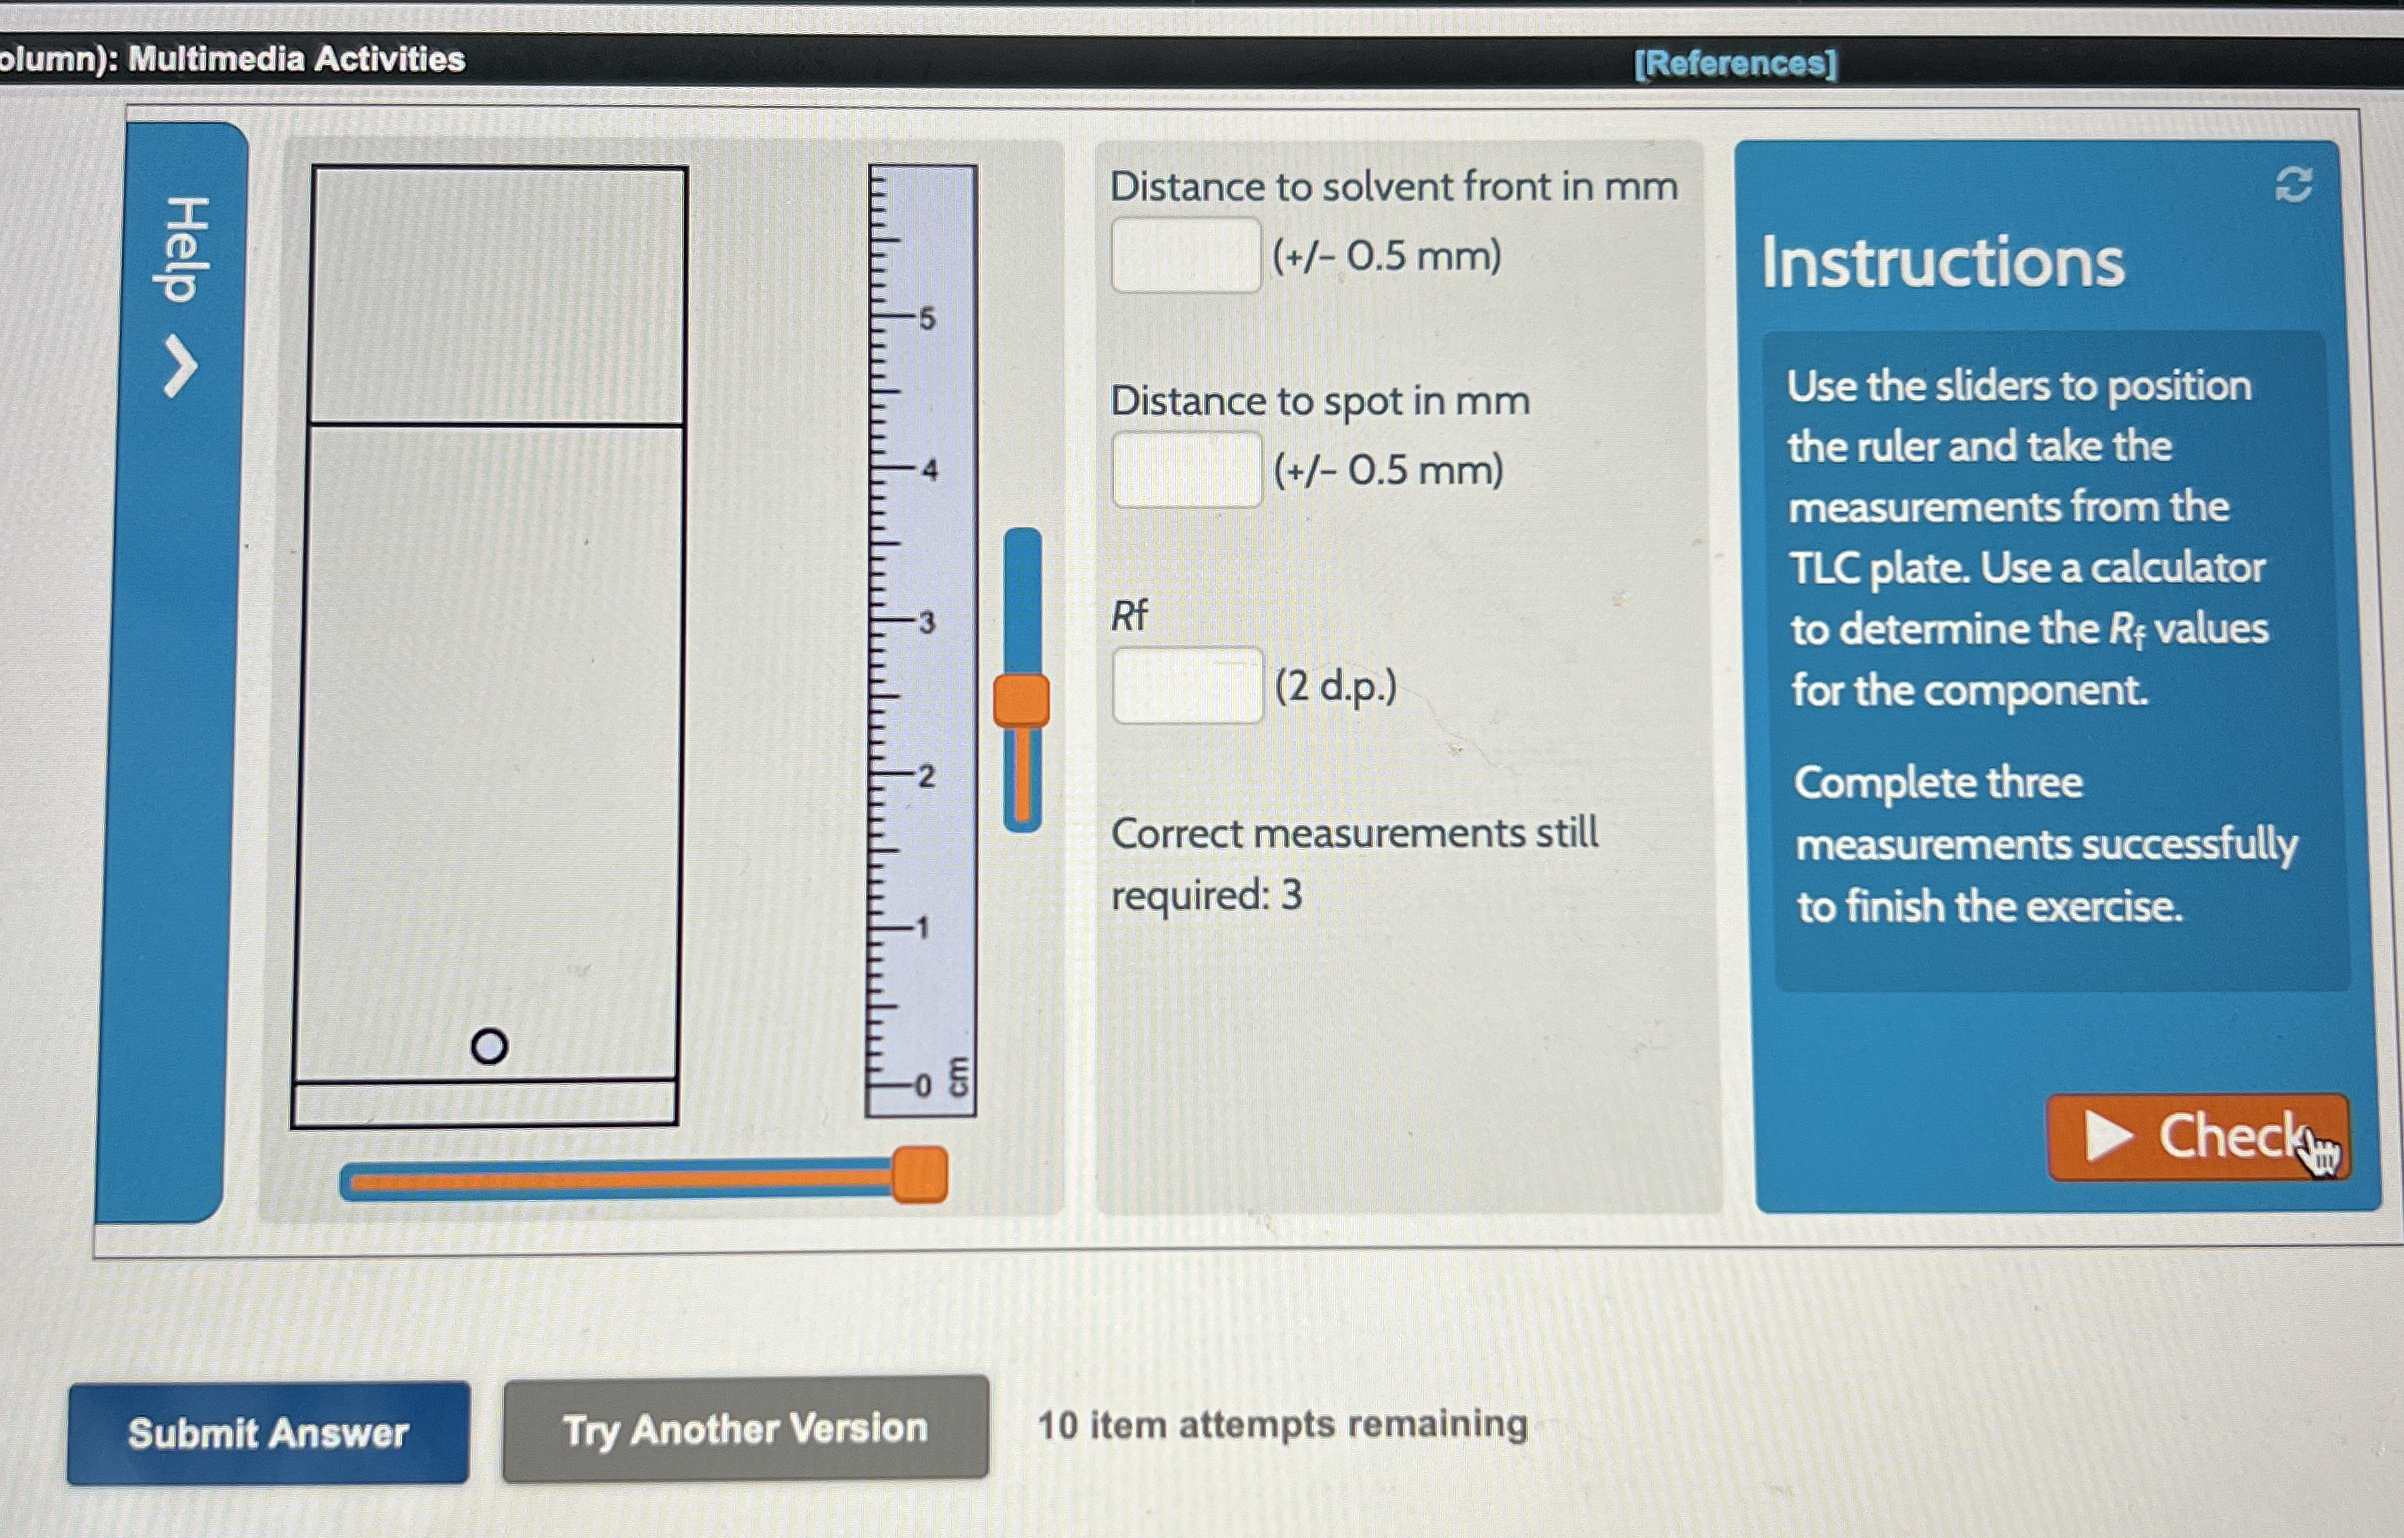Screen dimensions: 2404x1538
Task: Click the refresh icon in the Instructions panel
Action: pos(2293,184)
